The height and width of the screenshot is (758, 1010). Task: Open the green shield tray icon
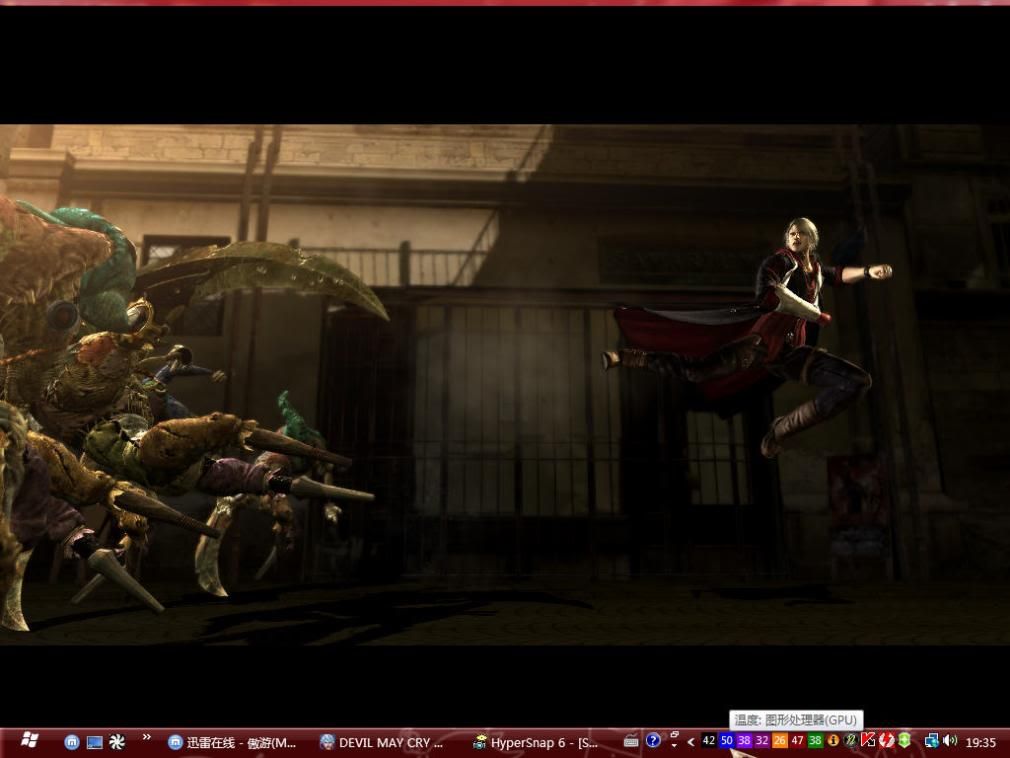(x=904, y=741)
